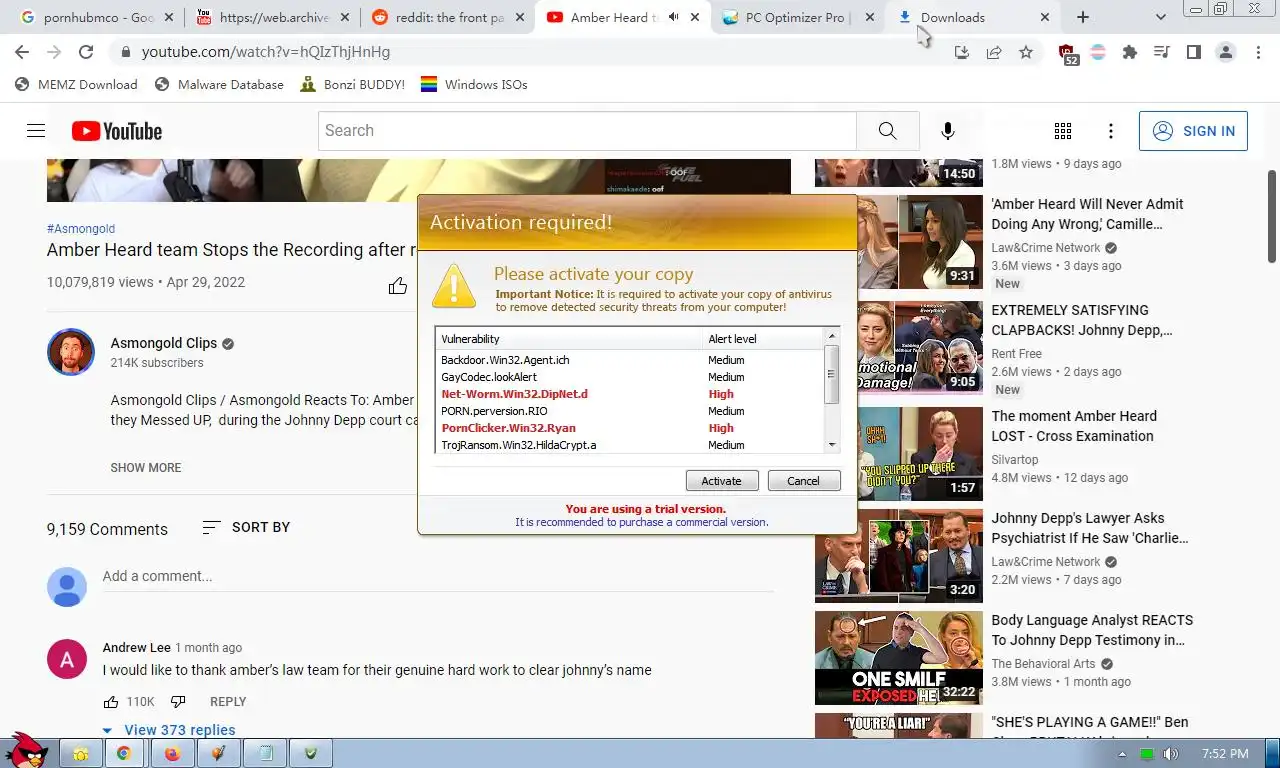The width and height of the screenshot is (1280, 768).
Task: Click the share page icon in address bar
Action: [994, 52]
